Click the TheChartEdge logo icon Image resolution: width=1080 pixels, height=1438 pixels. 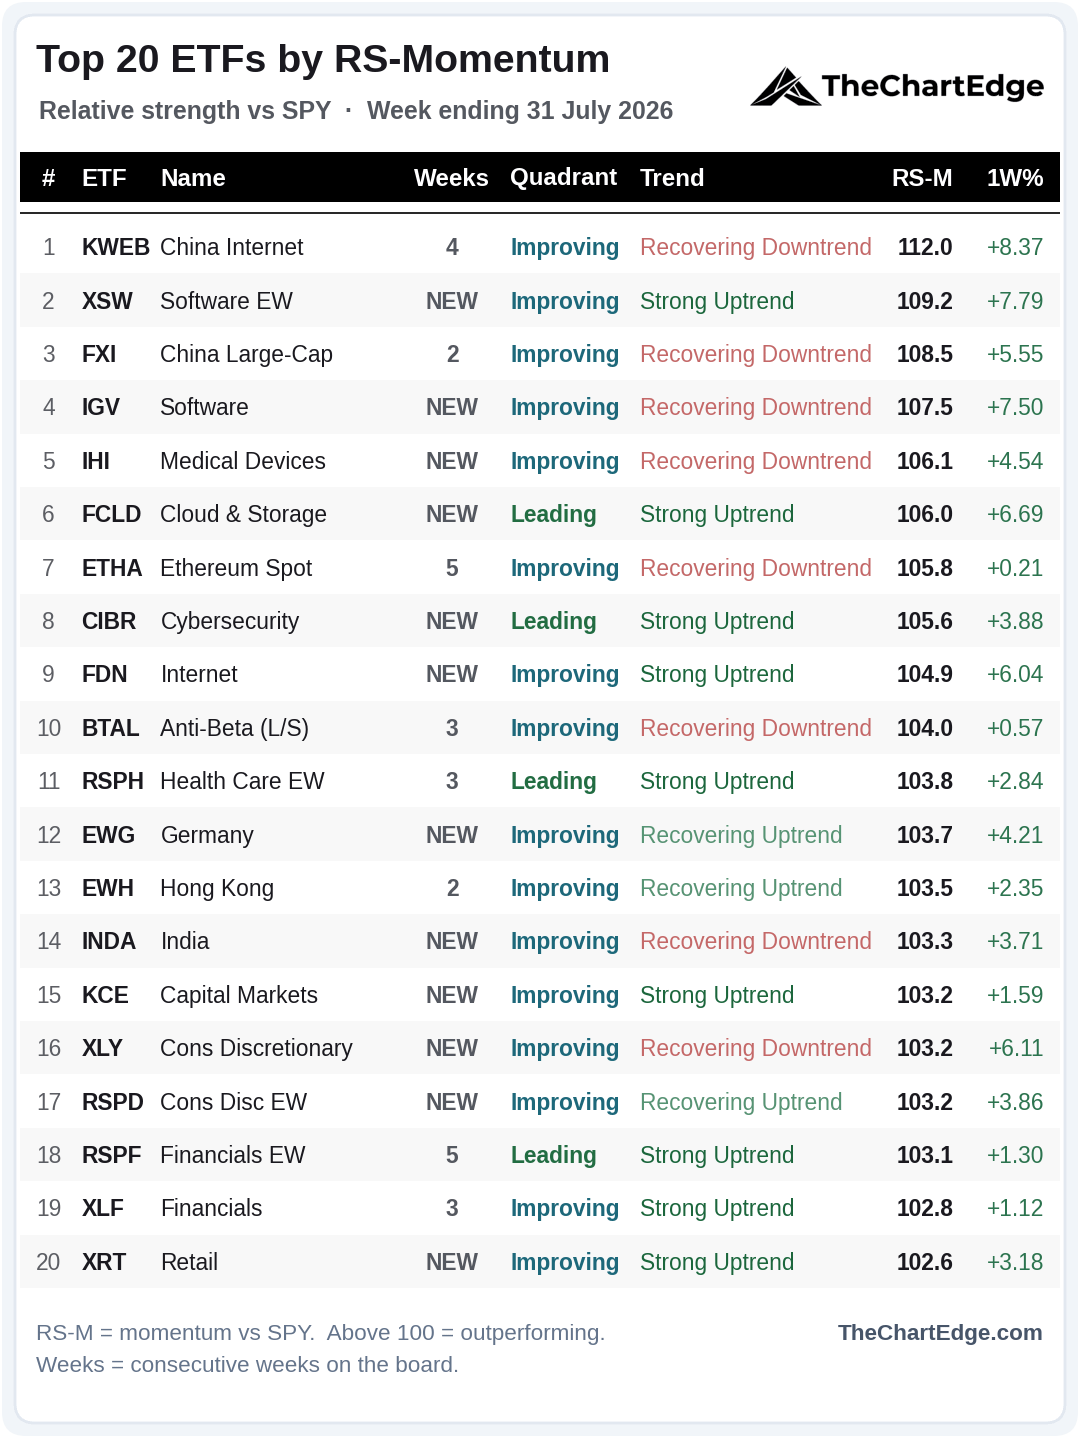(785, 87)
